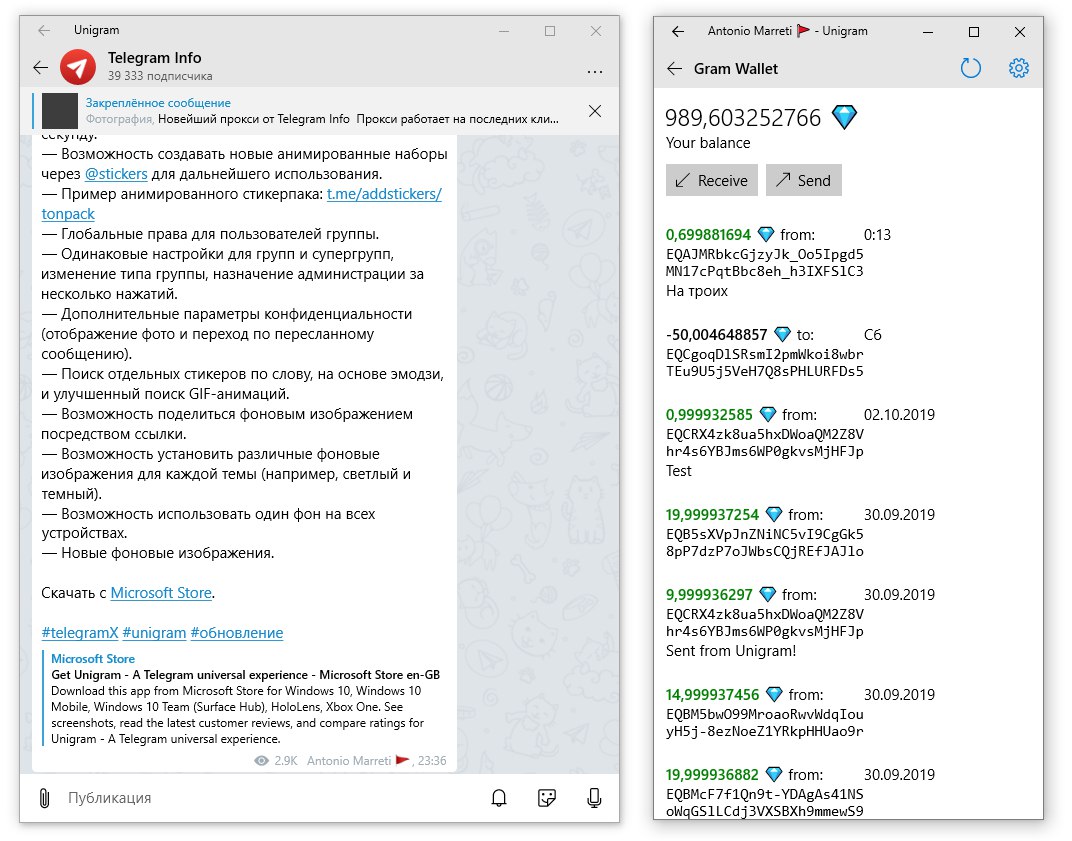Click the voice message microphone icon
The width and height of the screenshot is (1072, 841).
pos(594,798)
